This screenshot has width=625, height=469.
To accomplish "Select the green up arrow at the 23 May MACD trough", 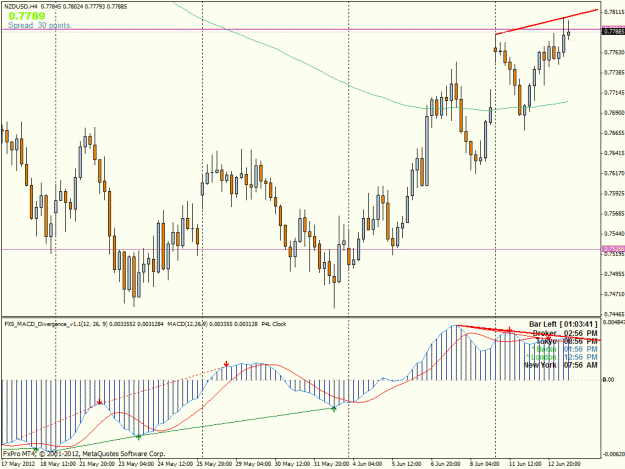I will 139,437.
